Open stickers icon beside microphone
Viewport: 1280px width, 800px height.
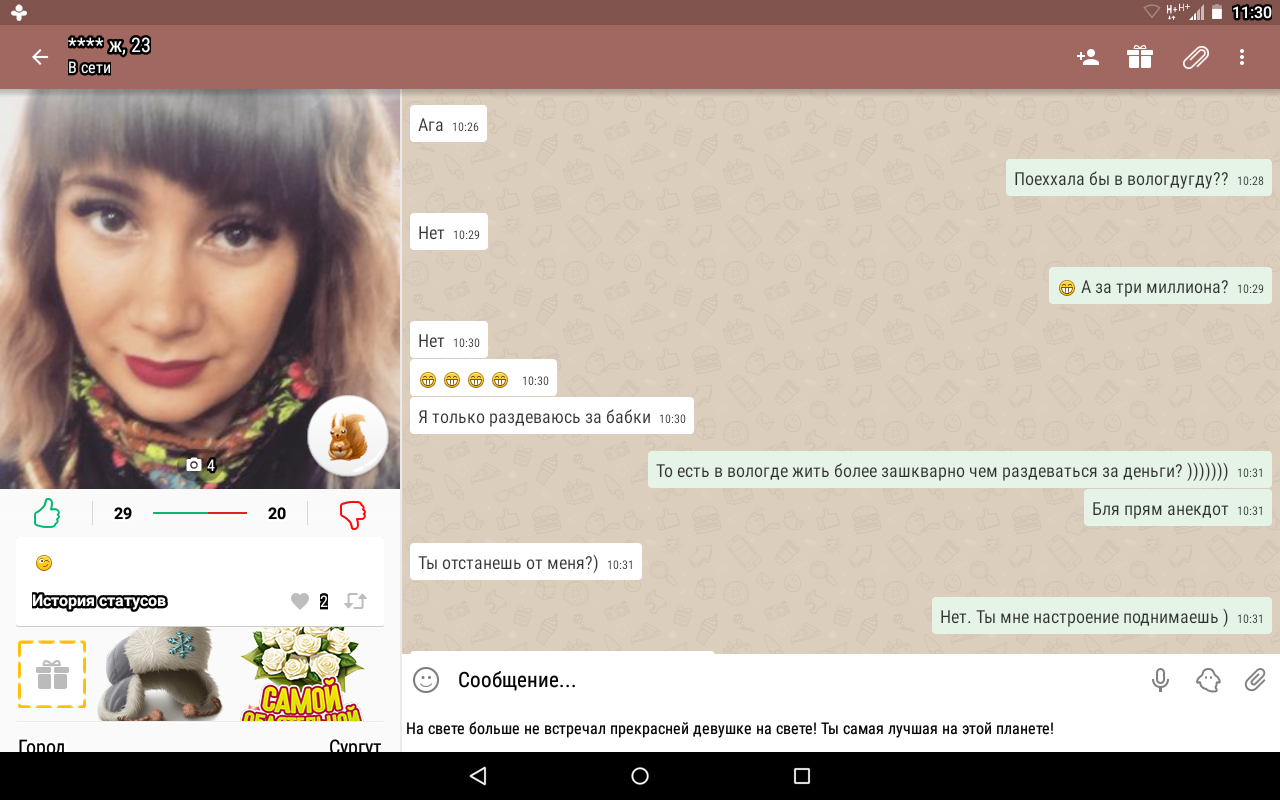point(1208,680)
